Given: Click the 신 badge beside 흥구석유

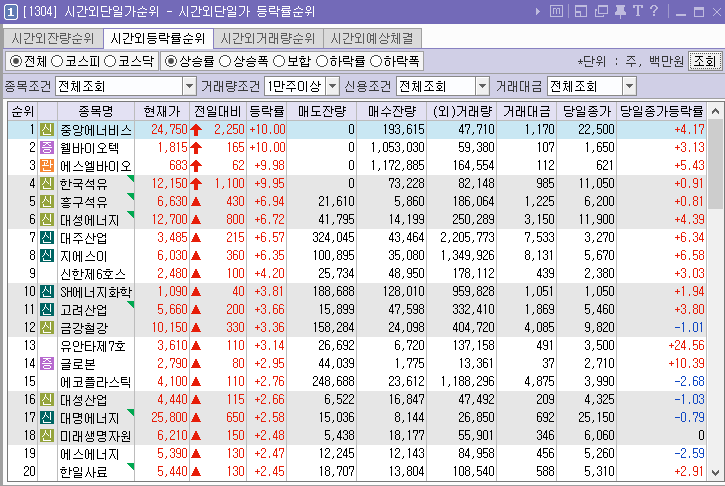Looking at the screenshot, I should pyautogui.click(x=47, y=202).
